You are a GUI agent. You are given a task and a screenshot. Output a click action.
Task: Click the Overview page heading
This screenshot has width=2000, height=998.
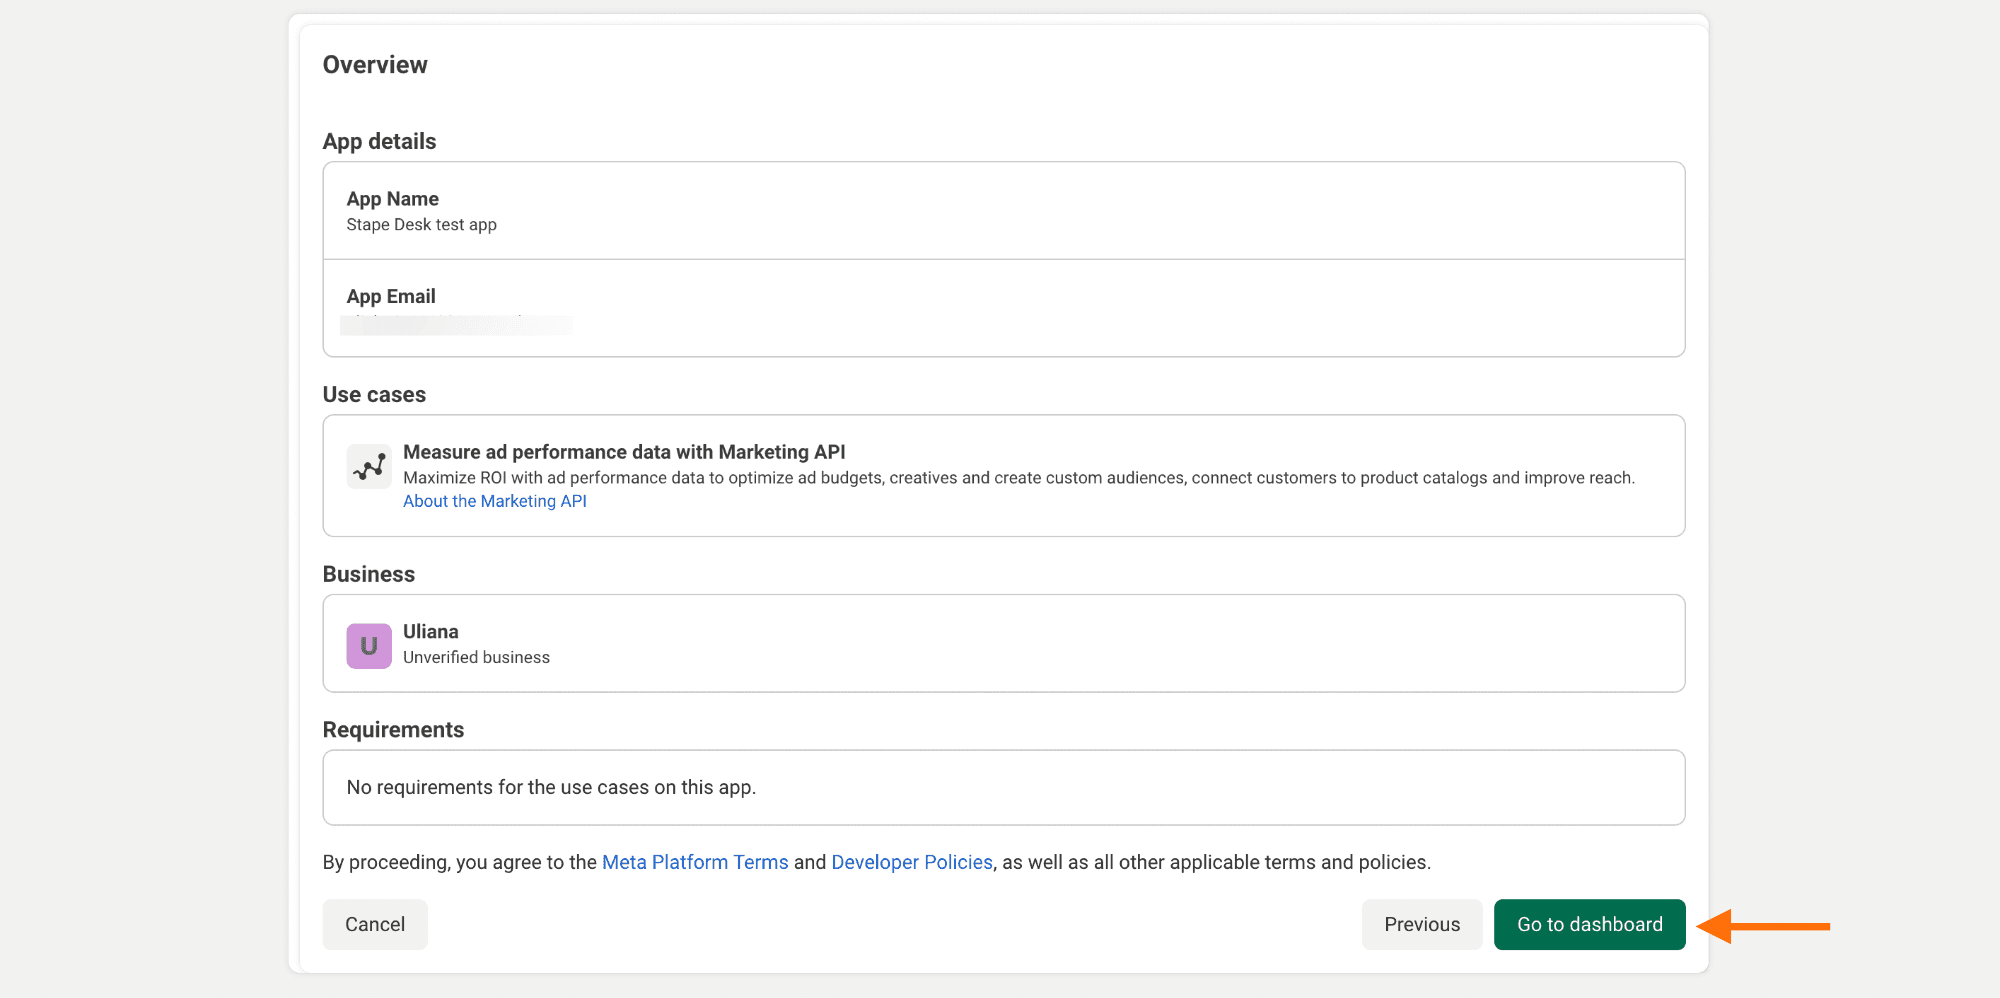pos(374,64)
